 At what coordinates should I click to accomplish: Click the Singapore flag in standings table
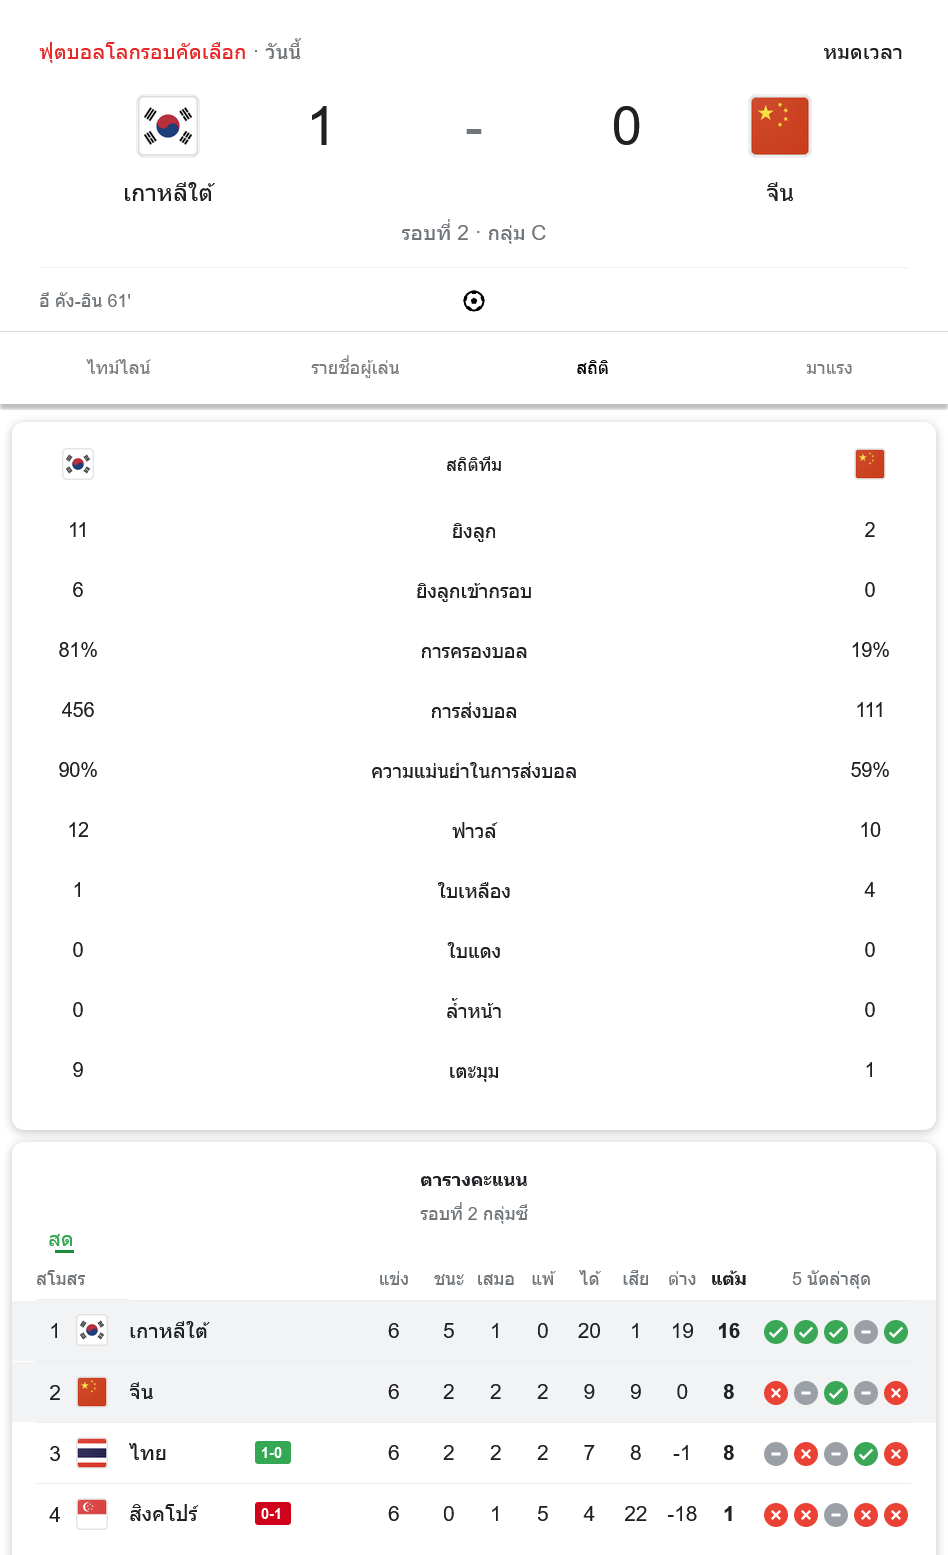pyautogui.click(x=92, y=1514)
